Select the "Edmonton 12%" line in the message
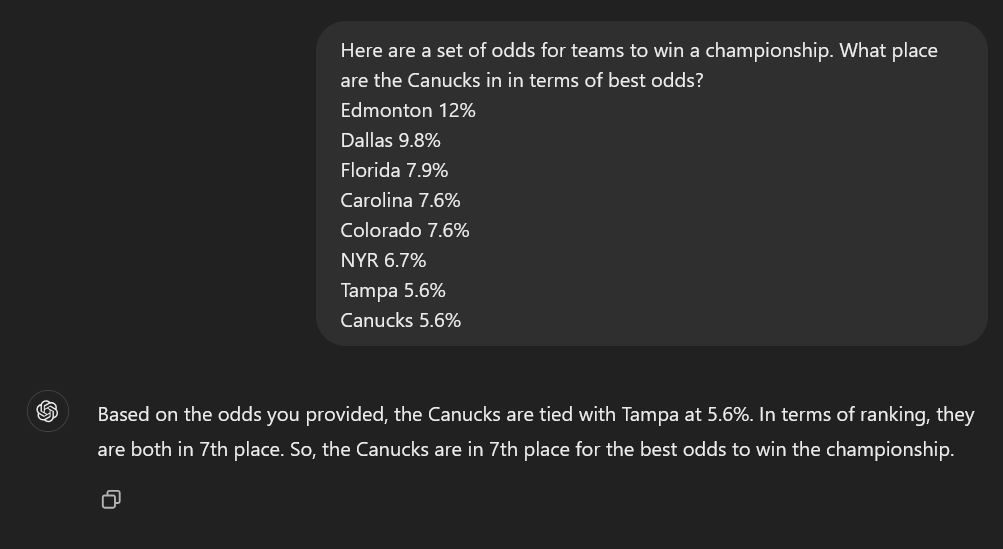 pyautogui.click(x=408, y=111)
